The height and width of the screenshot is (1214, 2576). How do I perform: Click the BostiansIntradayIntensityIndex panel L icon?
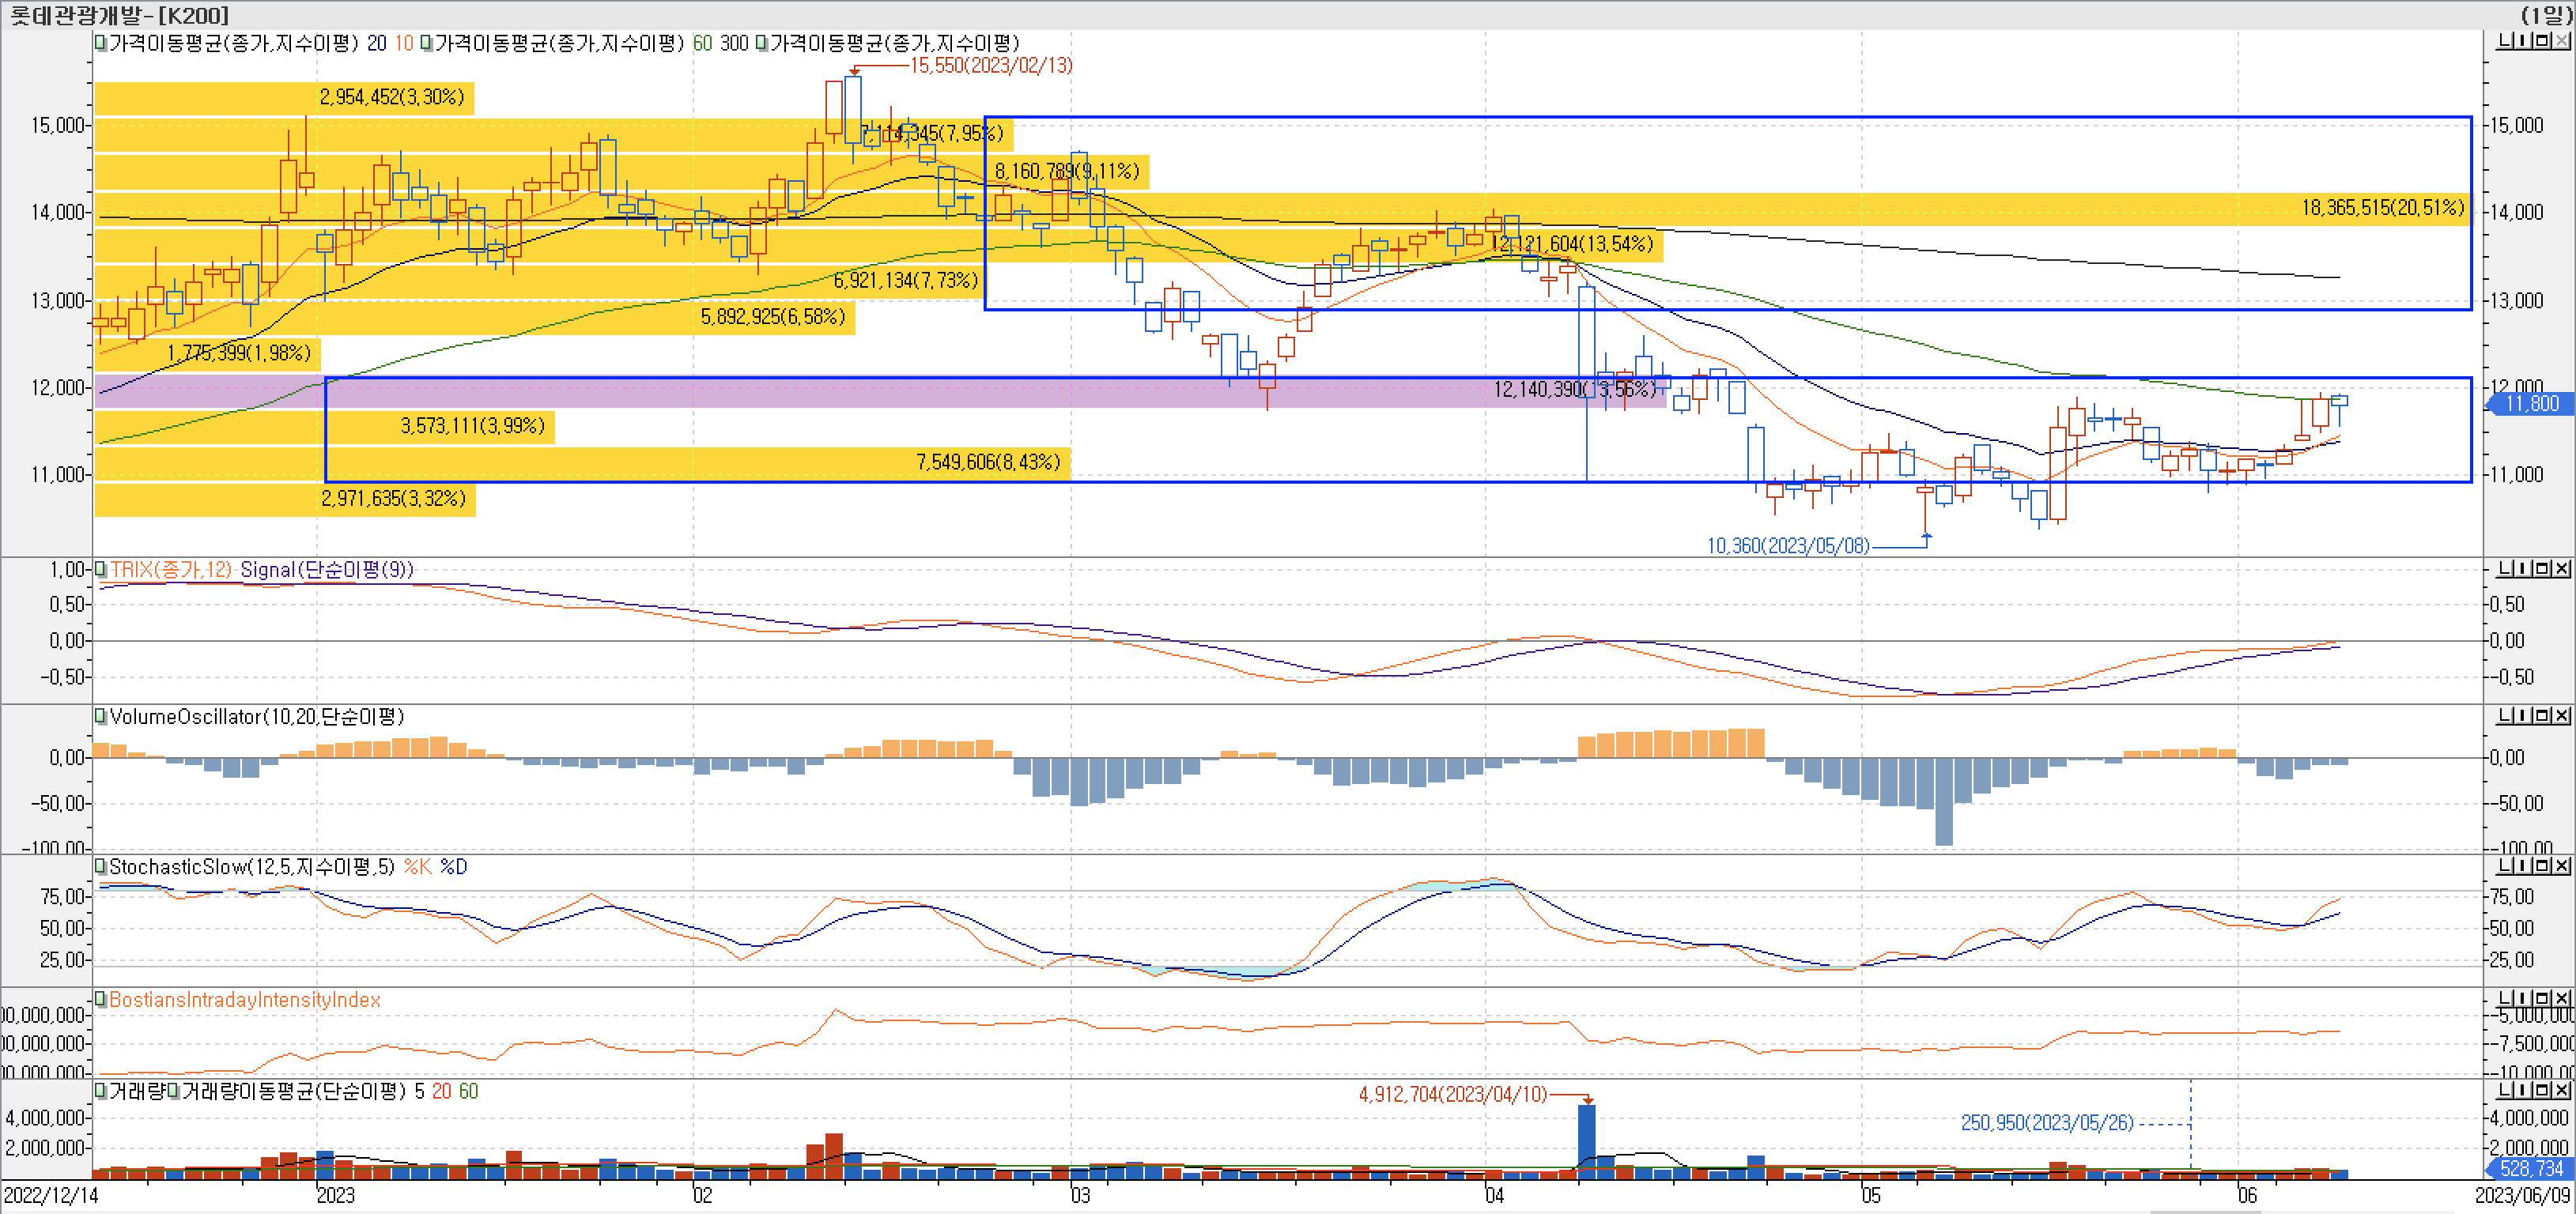pos(2504,998)
